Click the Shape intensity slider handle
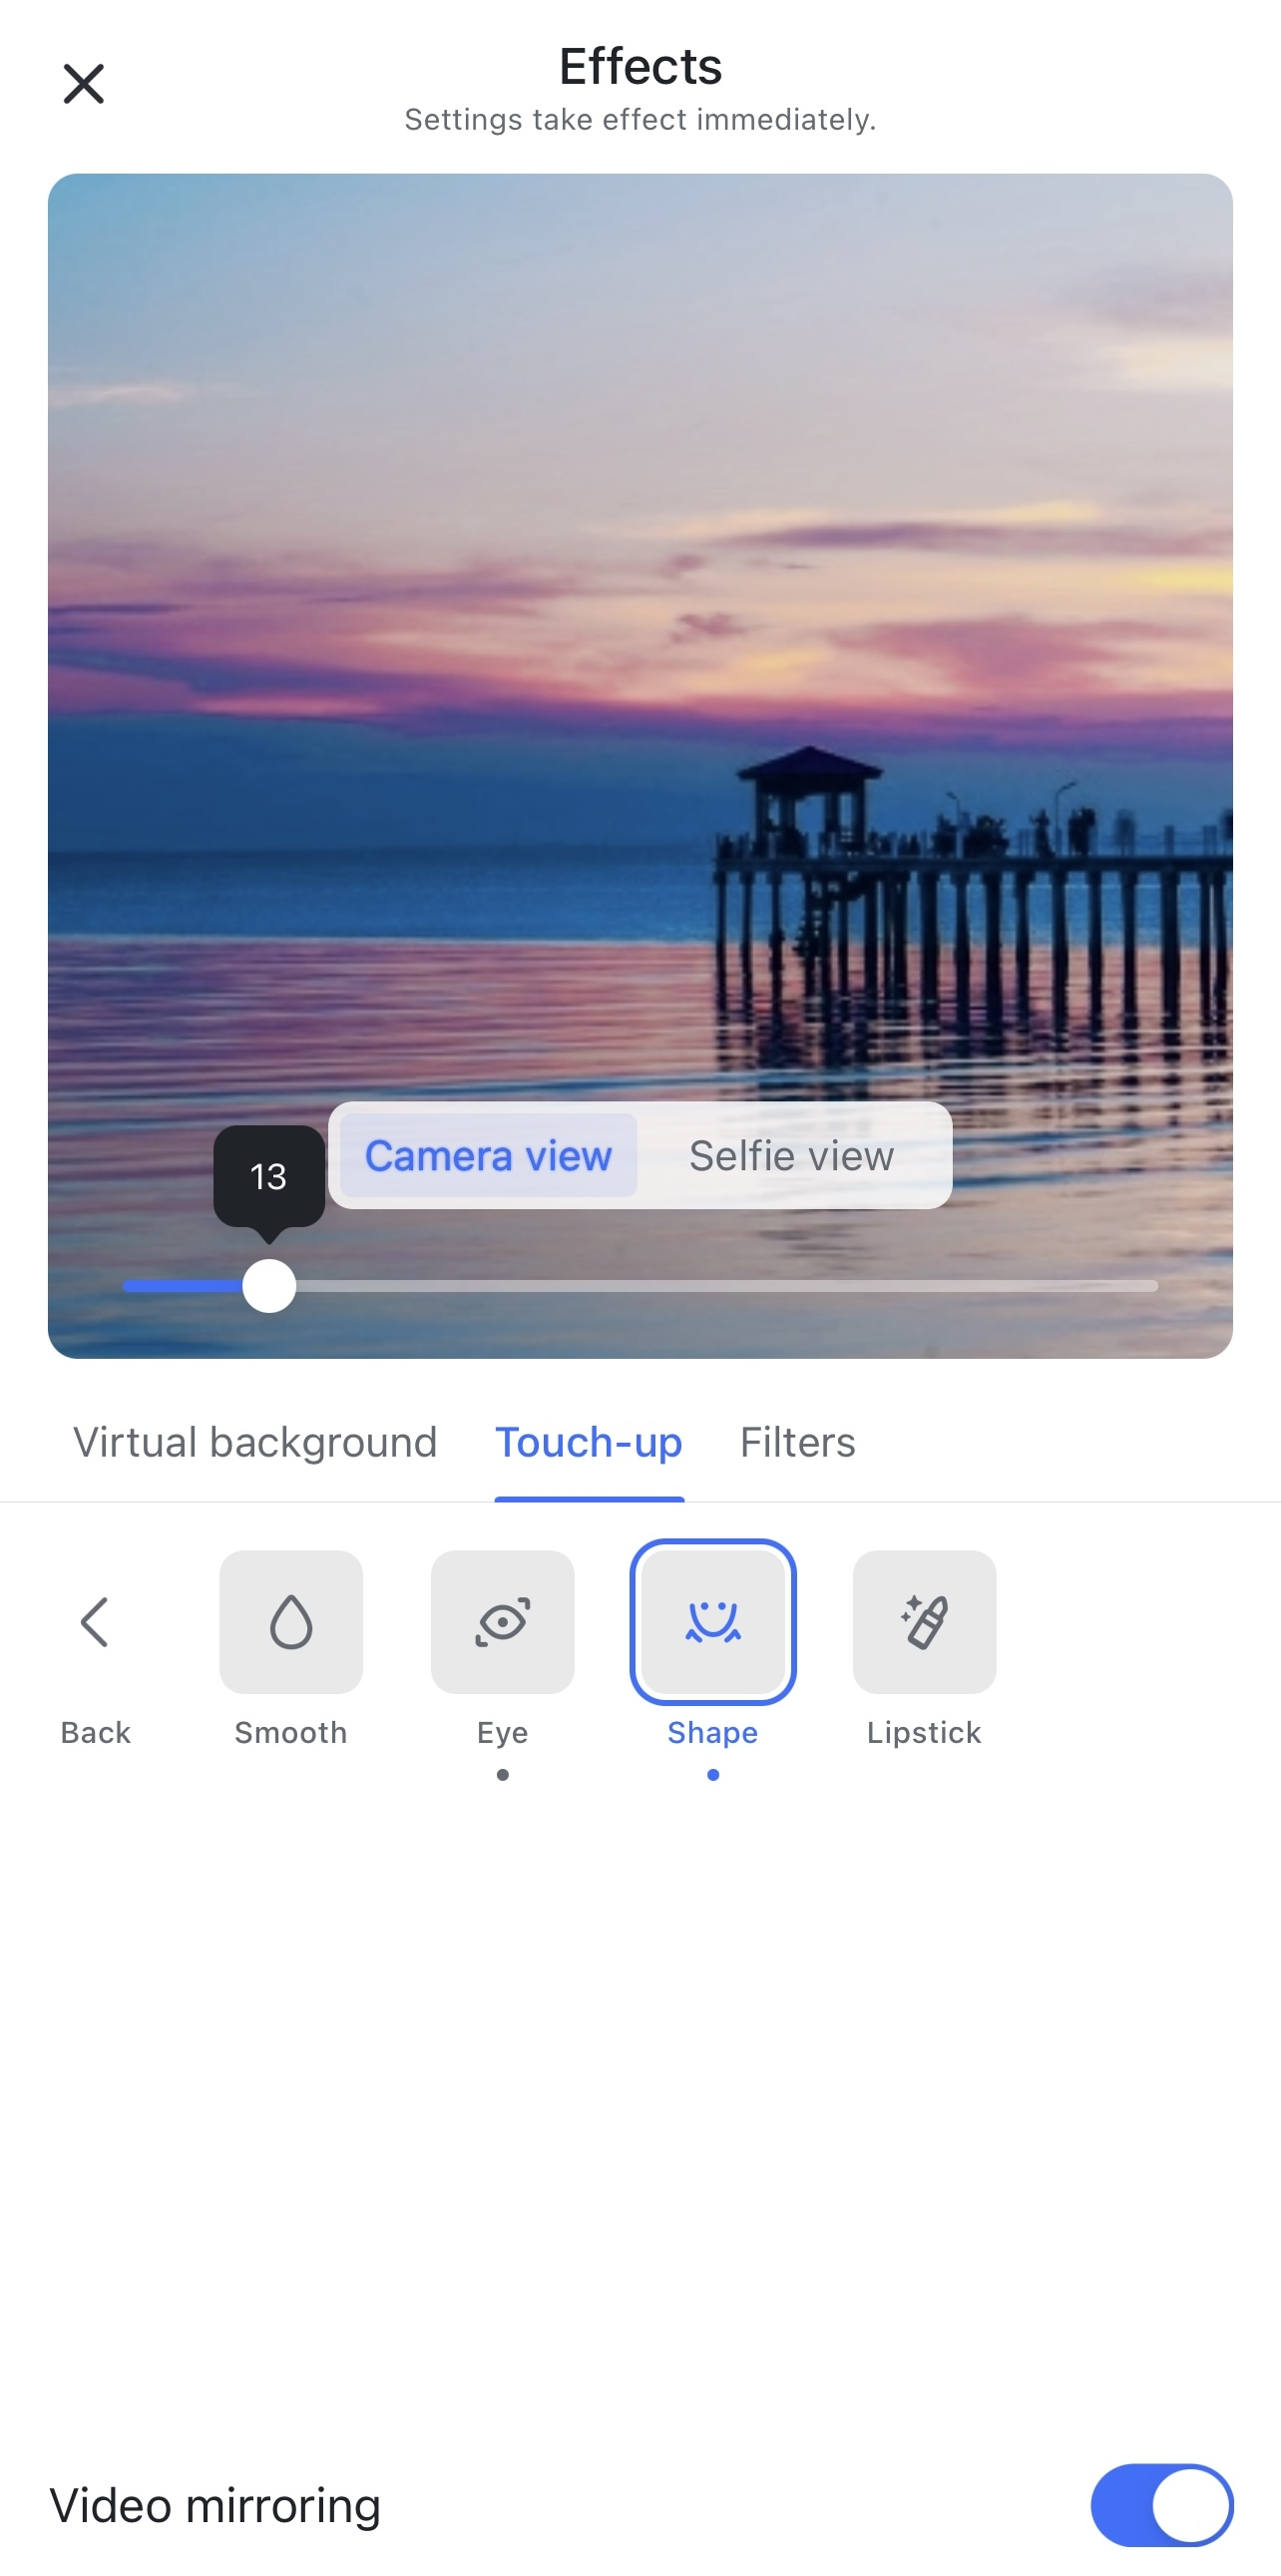 [x=269, y=1286]
